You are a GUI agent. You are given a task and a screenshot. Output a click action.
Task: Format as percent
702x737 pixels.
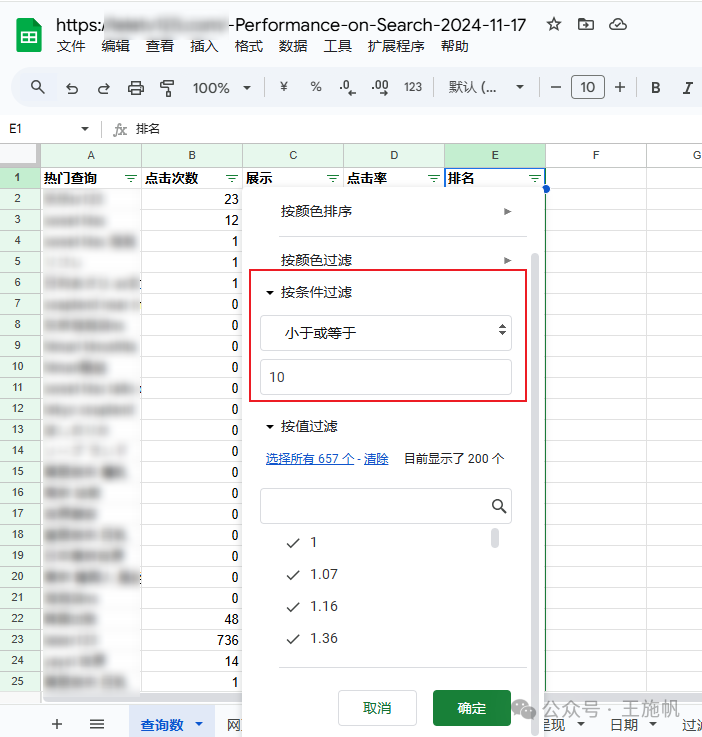point(316,86)
